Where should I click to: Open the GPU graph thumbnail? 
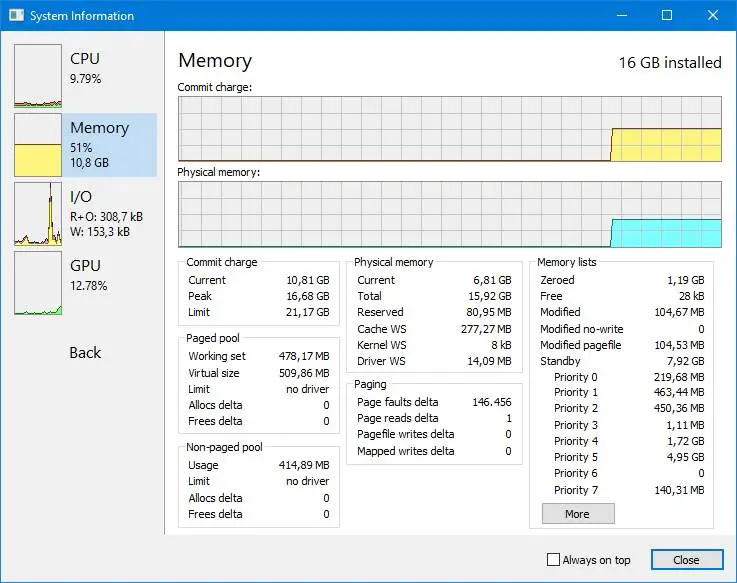pos(38,282)
